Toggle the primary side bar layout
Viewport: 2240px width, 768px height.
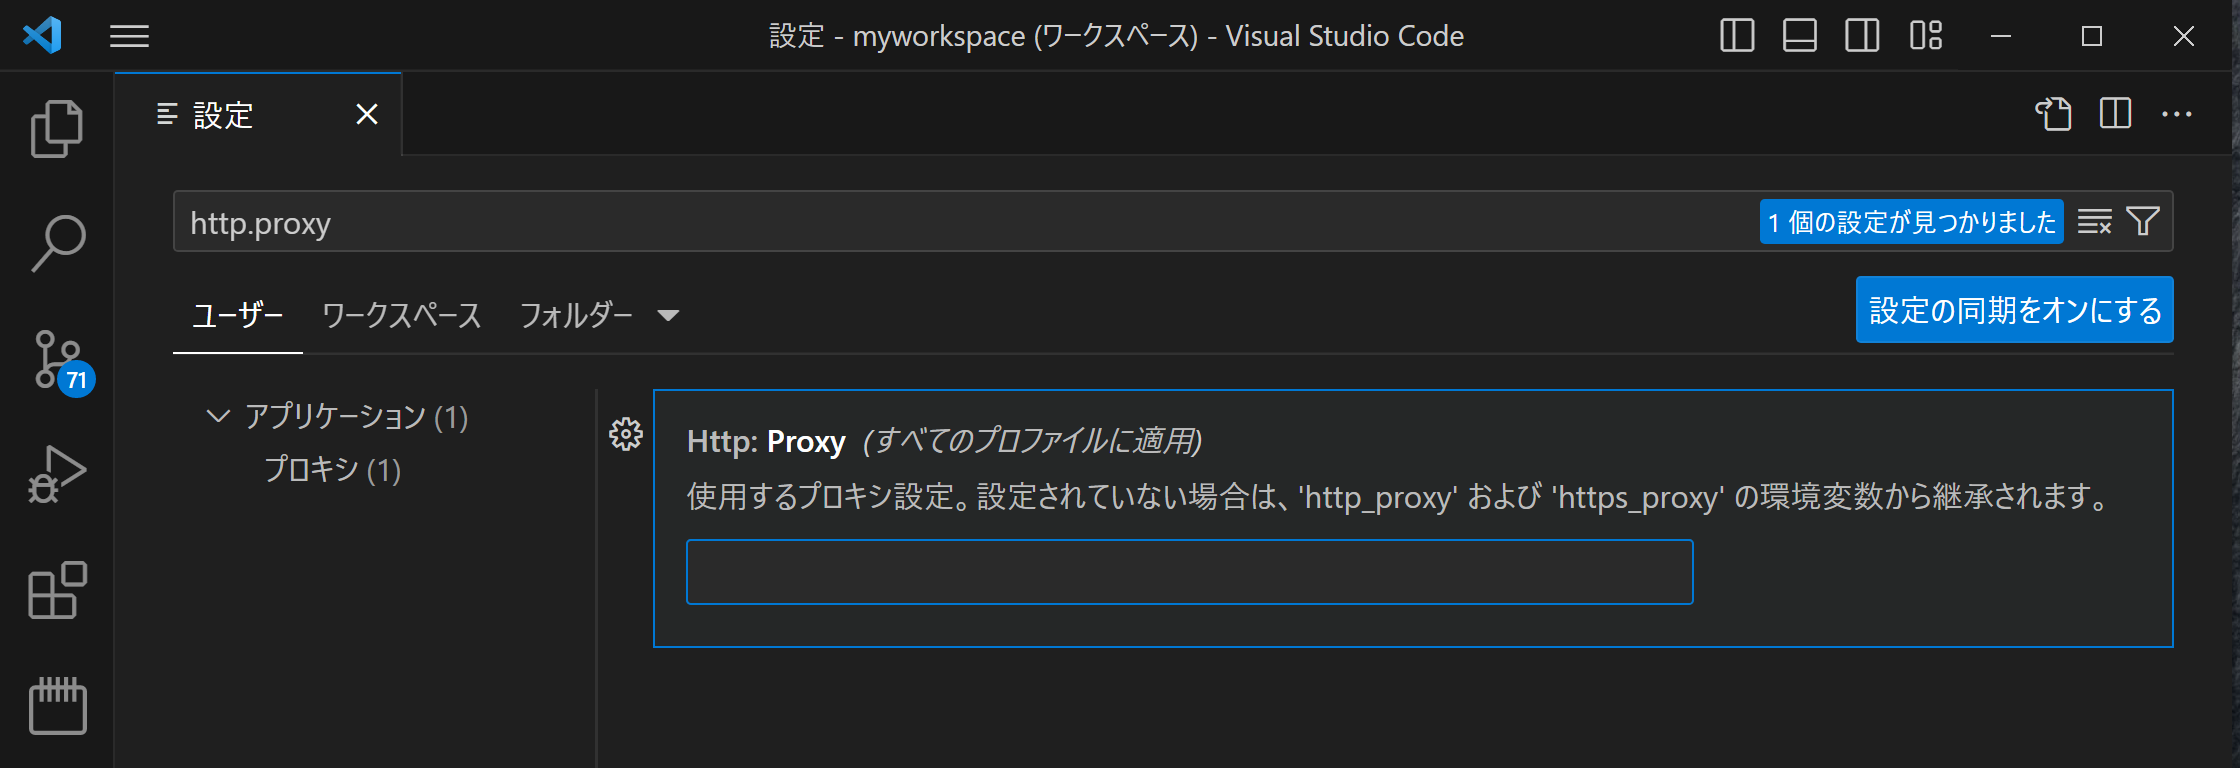click(1737, 36)
